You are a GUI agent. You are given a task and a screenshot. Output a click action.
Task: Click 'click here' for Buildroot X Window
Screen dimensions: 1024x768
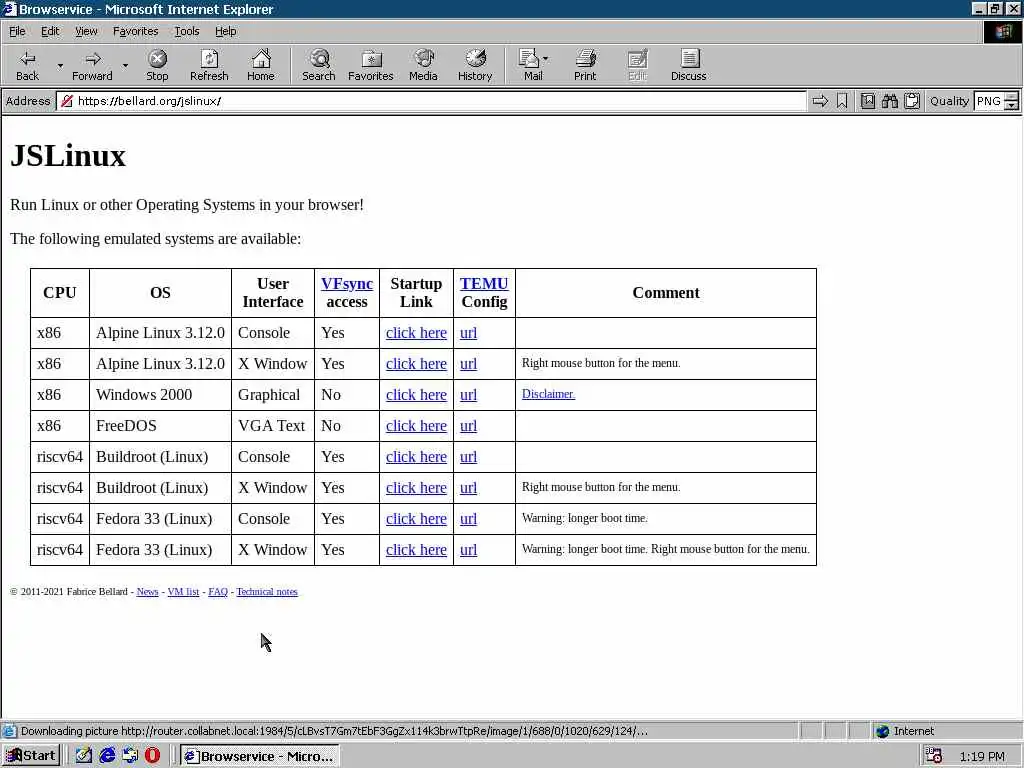(x=416, y=488)
